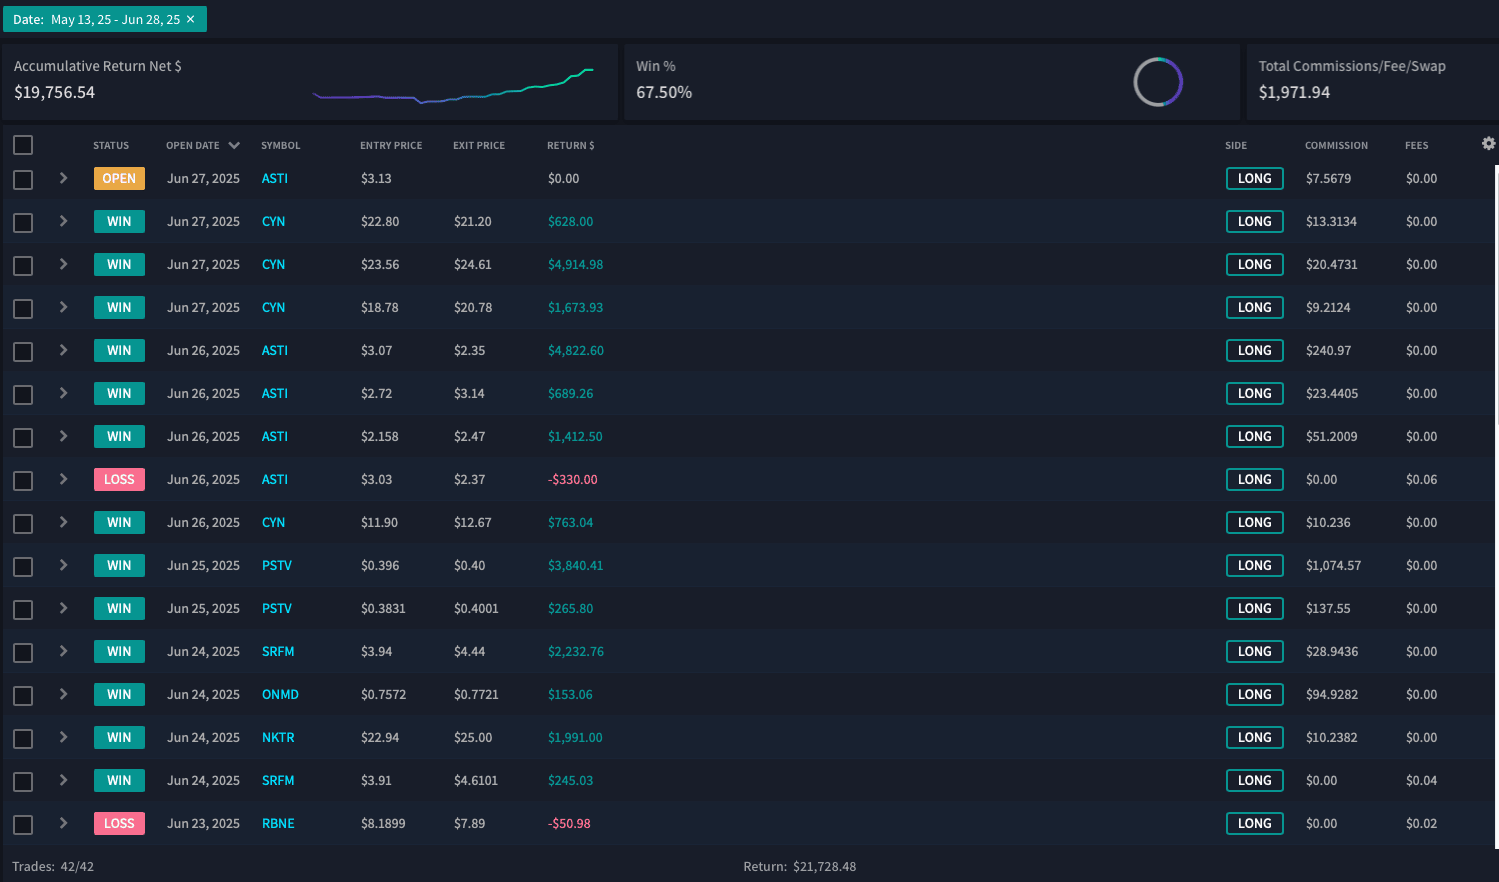Click the LOSS badge on the RBNE row

click(x=119, y=823)
